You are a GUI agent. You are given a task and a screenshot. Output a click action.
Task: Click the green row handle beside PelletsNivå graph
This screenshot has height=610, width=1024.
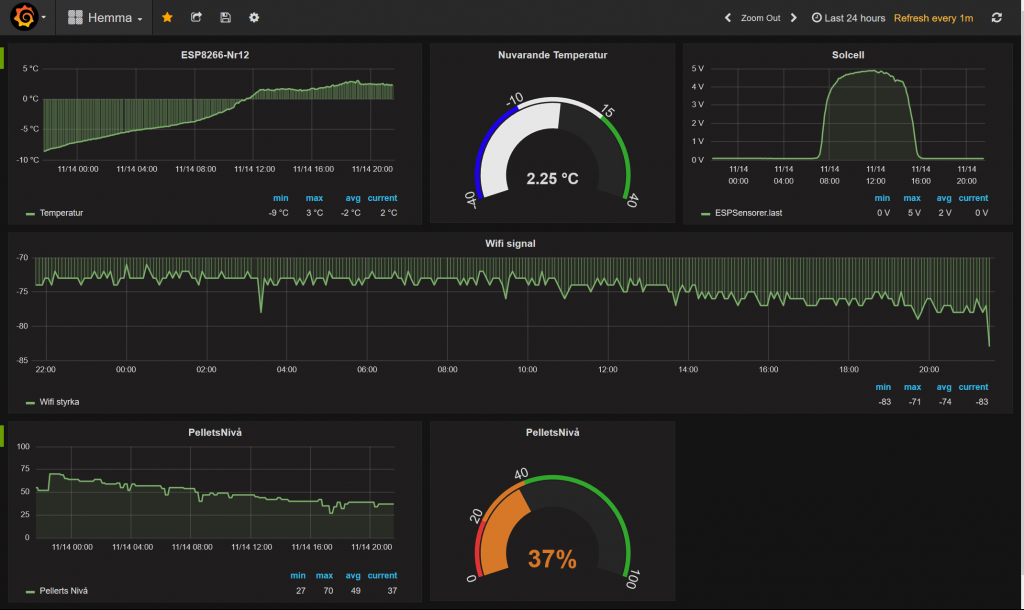pos(2,436)
